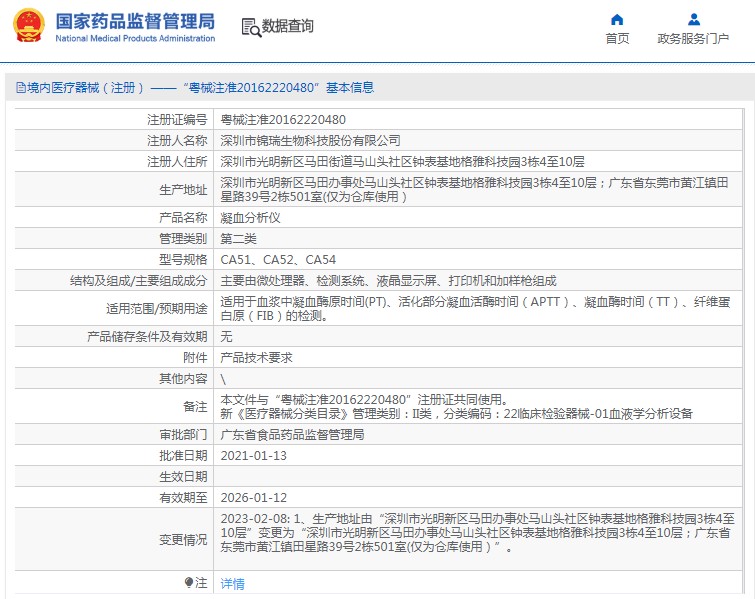The height and width of the screenshot is (599, 755).
Task: Click the approval date 2021-01-13
Action: [253, 456]
